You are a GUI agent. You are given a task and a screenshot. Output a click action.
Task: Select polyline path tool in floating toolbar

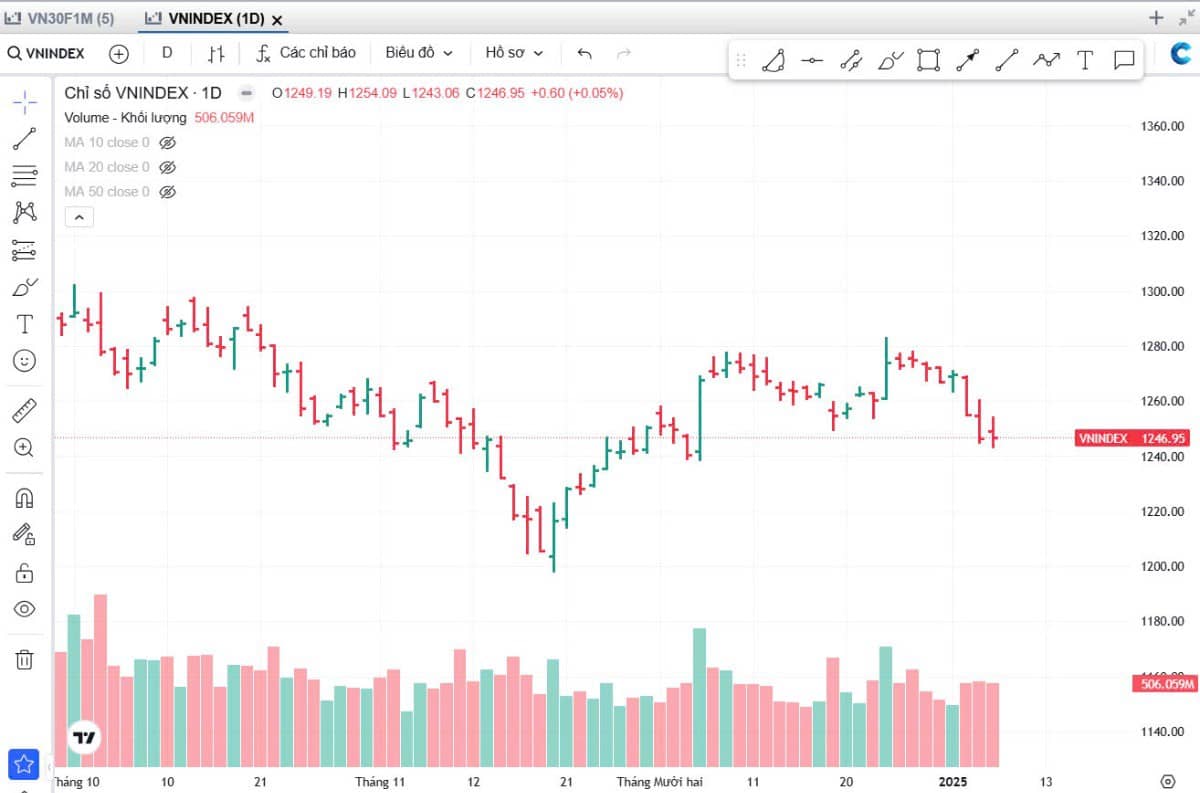click(x=1046, y=61)
